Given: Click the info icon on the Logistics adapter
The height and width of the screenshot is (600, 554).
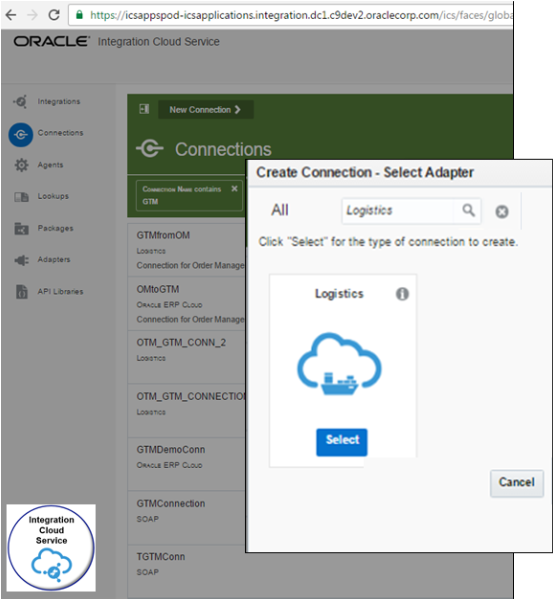Looking at the screenshot, I should 402,294.
